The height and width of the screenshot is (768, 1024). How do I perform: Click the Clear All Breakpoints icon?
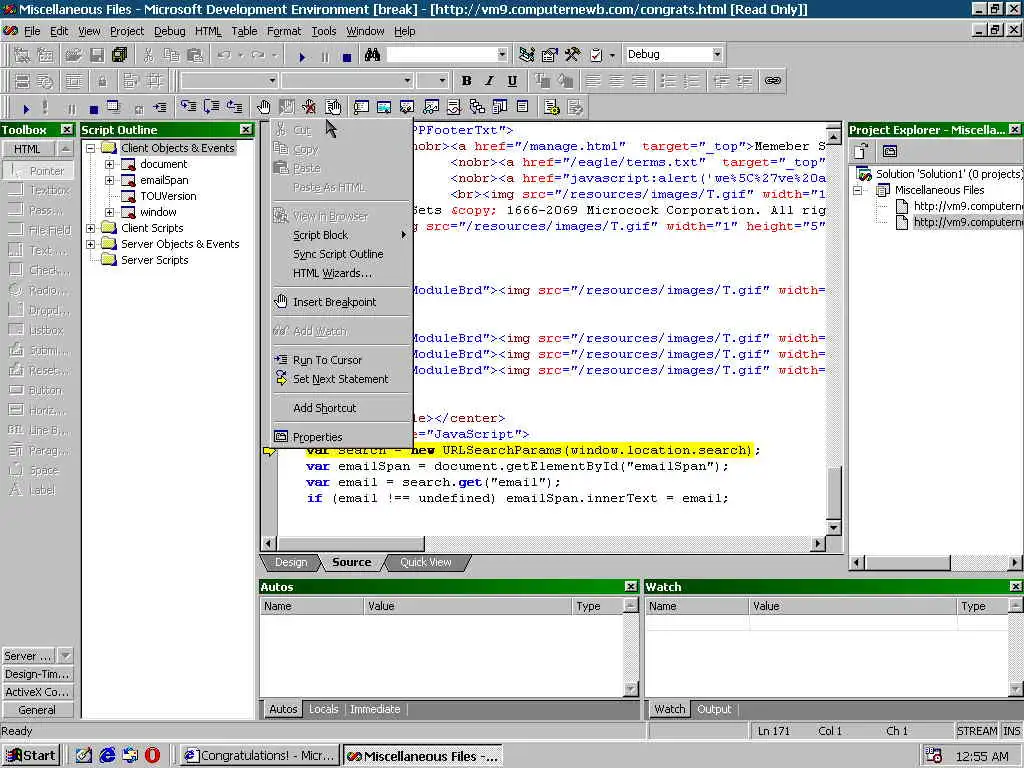coord(309,106)
